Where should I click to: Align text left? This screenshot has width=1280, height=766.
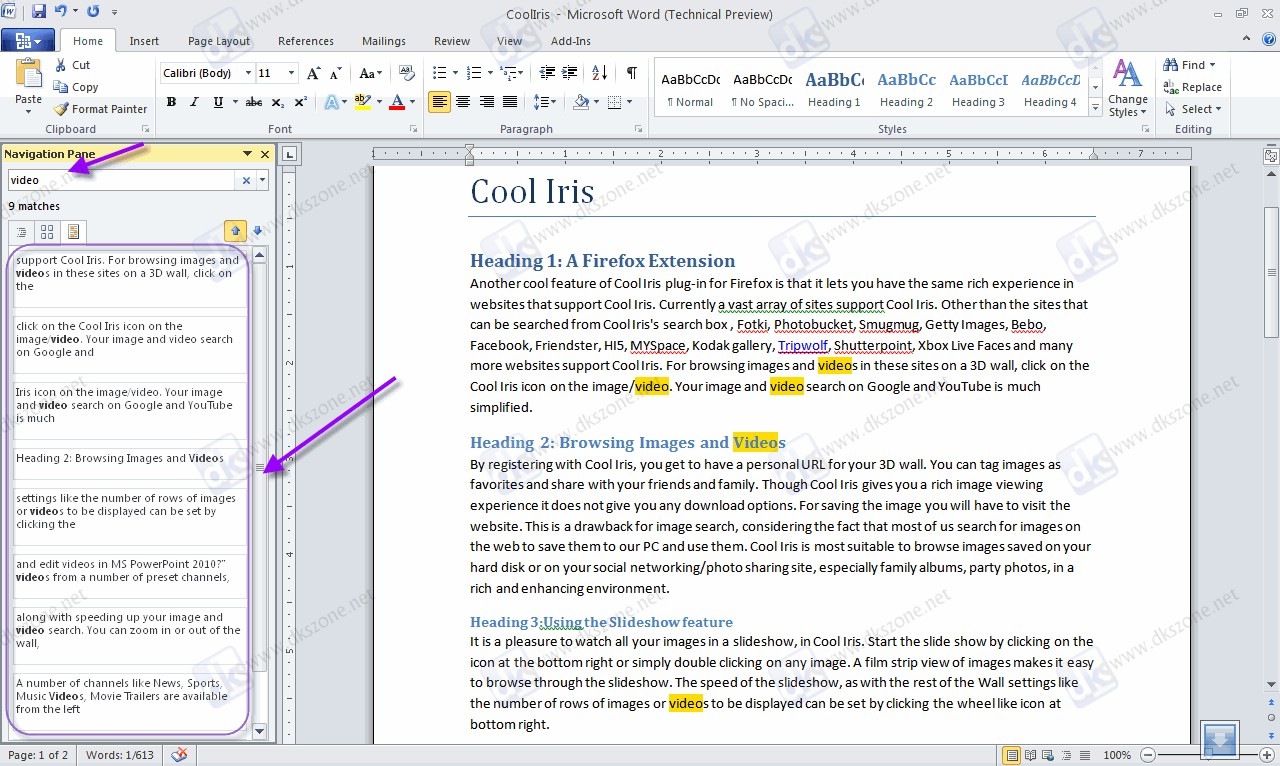click(439, 102)
